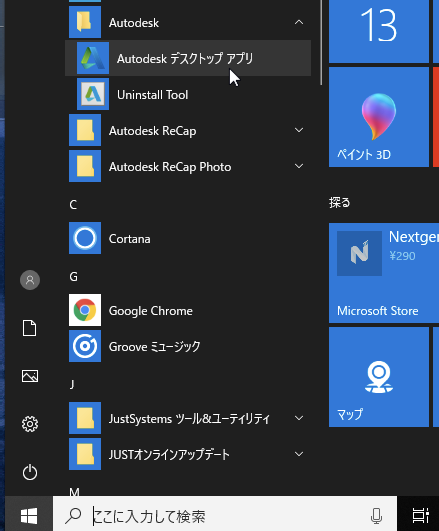439x531 pixels.
Task: Click the letter J section header
Action: 72,384
